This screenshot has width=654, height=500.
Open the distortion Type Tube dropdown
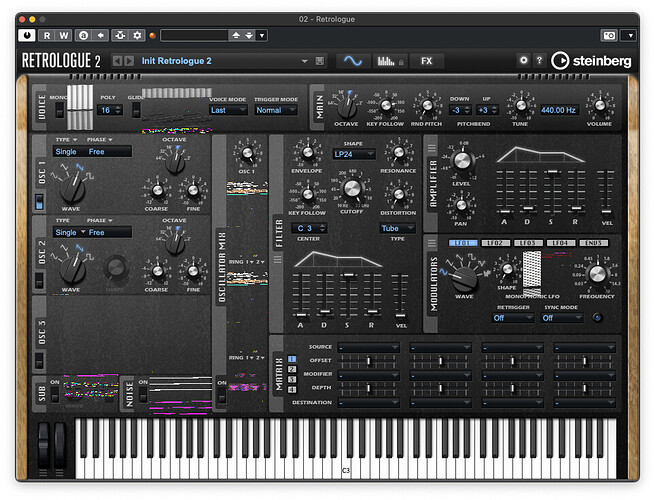(x=397, y=228)
